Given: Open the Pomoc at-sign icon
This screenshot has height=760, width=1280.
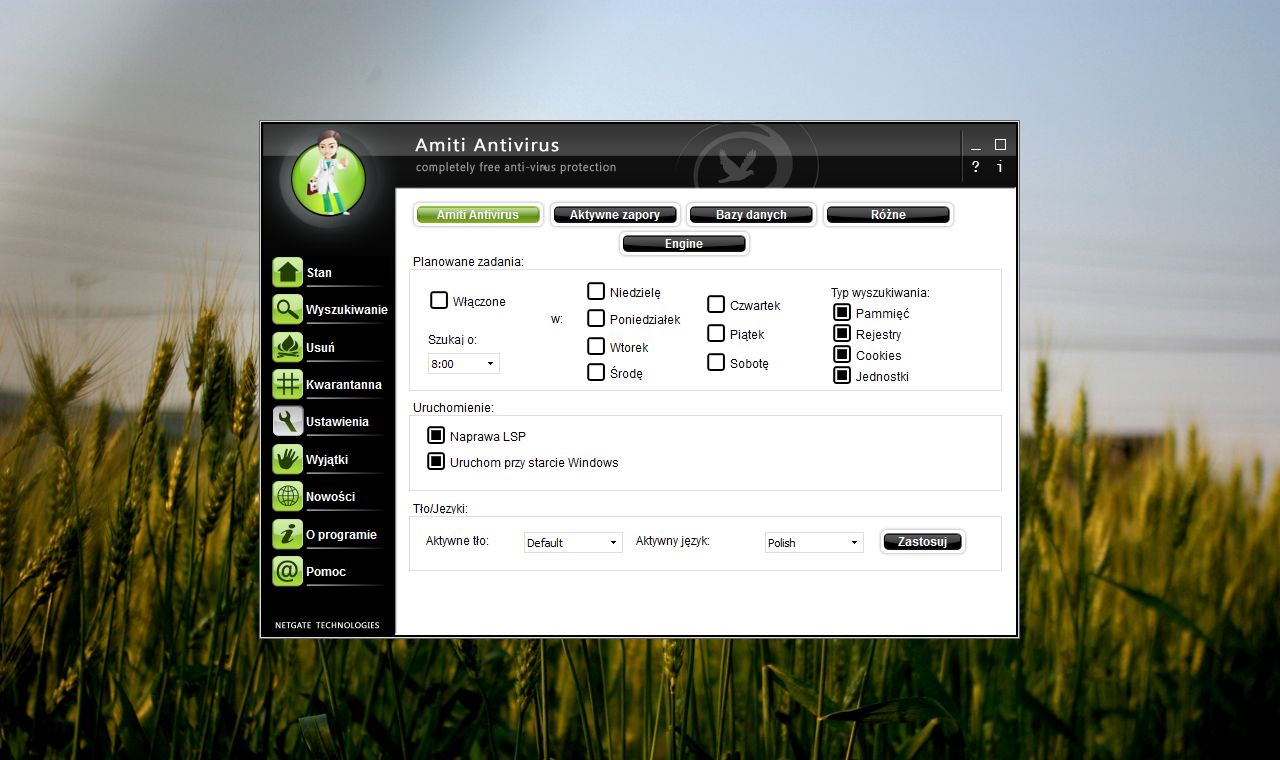Looking at the screenshot, I should tap(288, 571).
